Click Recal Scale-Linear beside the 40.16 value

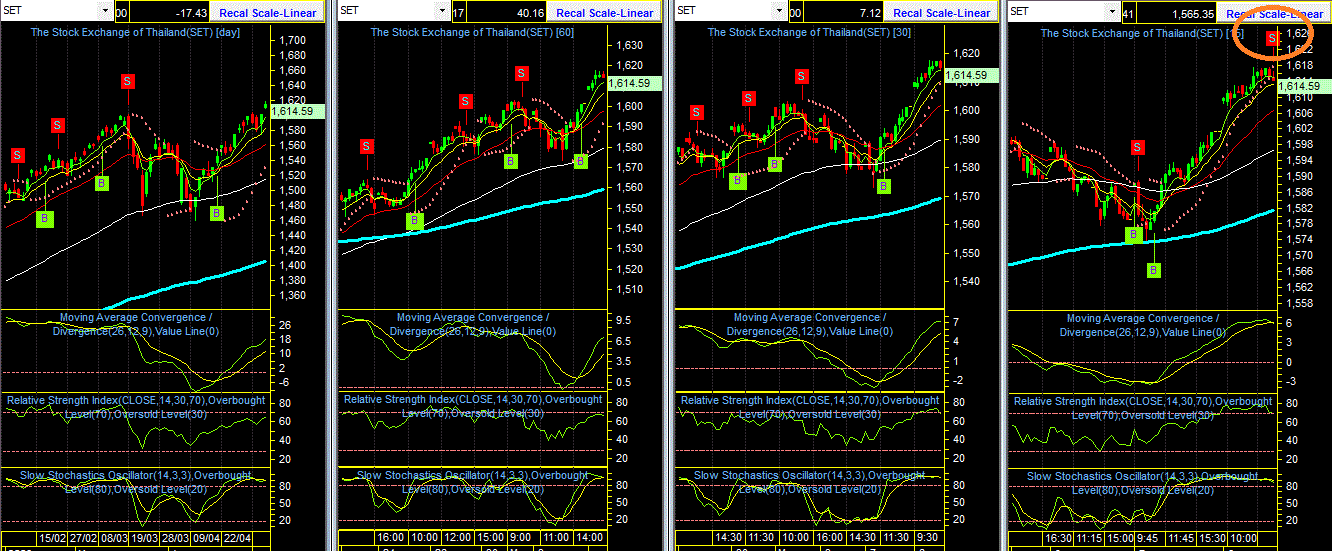click(605, 13)
